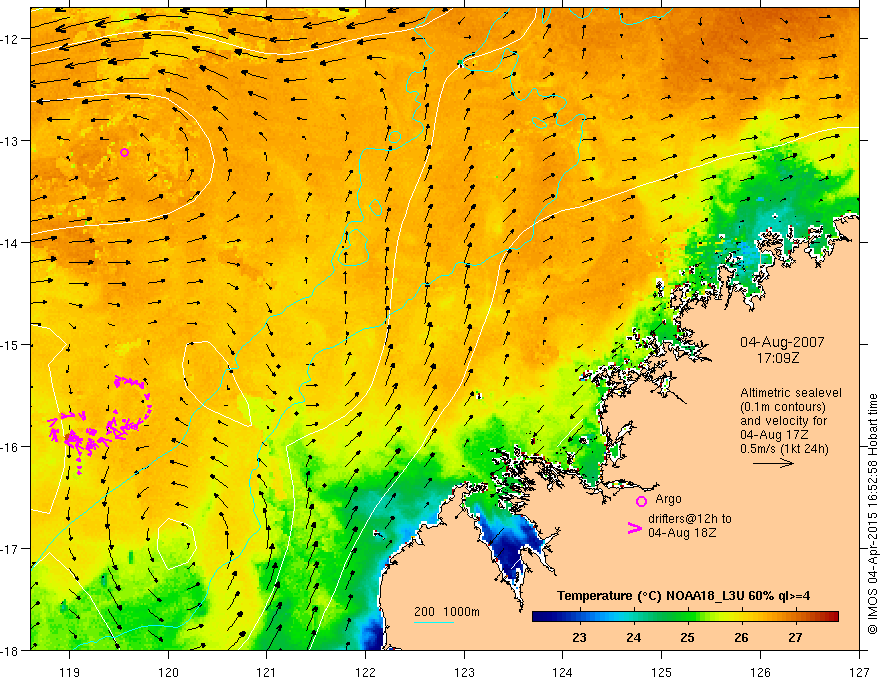Click the magenta drifter arrowhead legend symbol
This screenshot has width=880, height=680.
click(635, 528)
